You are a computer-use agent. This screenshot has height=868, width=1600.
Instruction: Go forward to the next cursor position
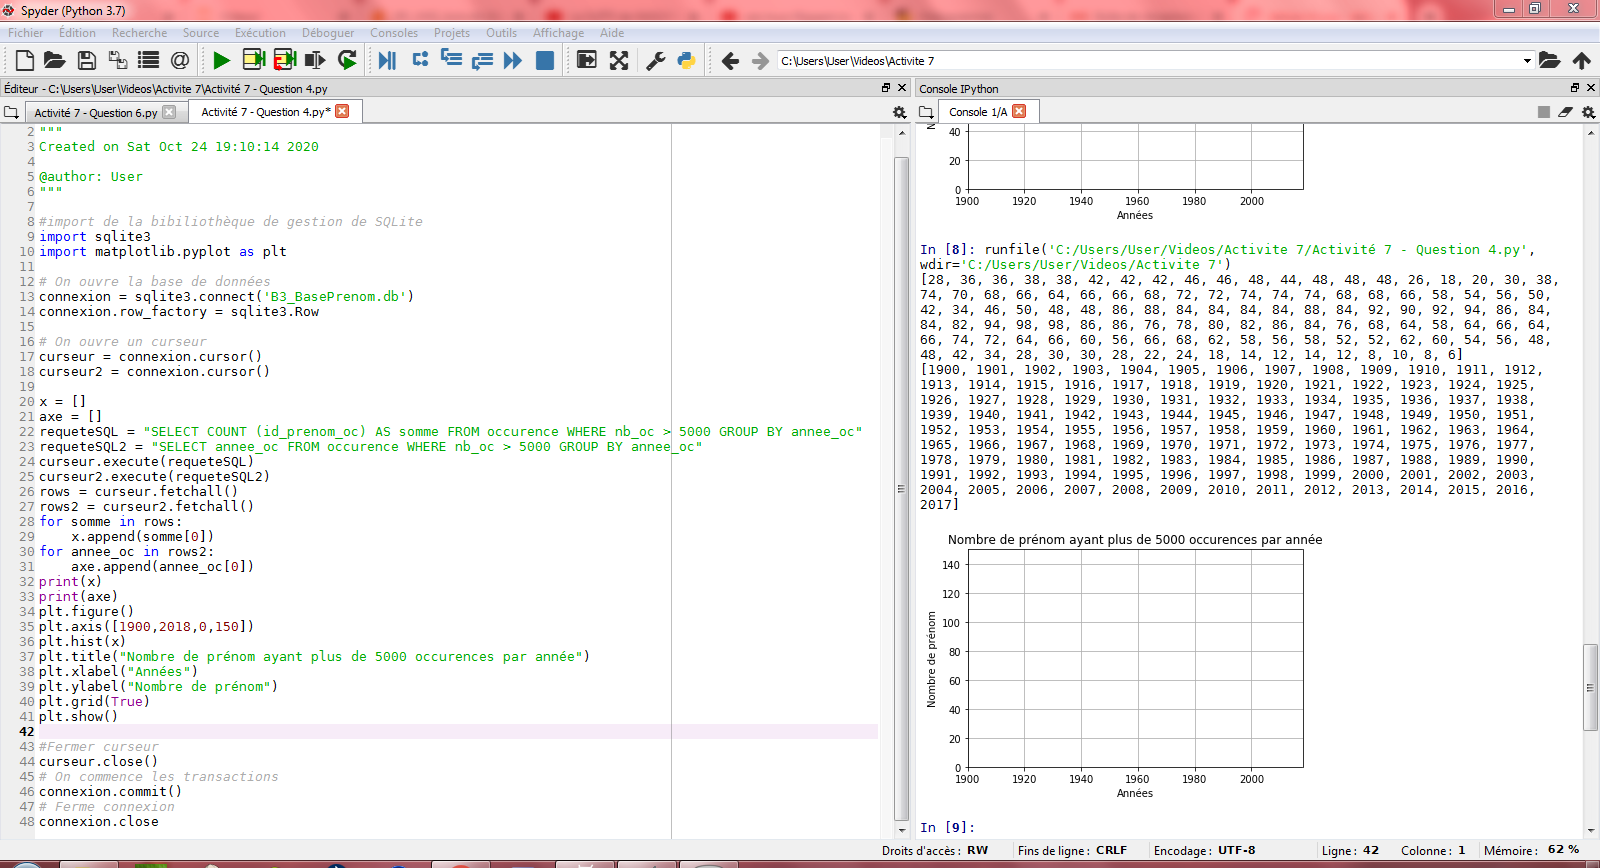tap(760, 61)
